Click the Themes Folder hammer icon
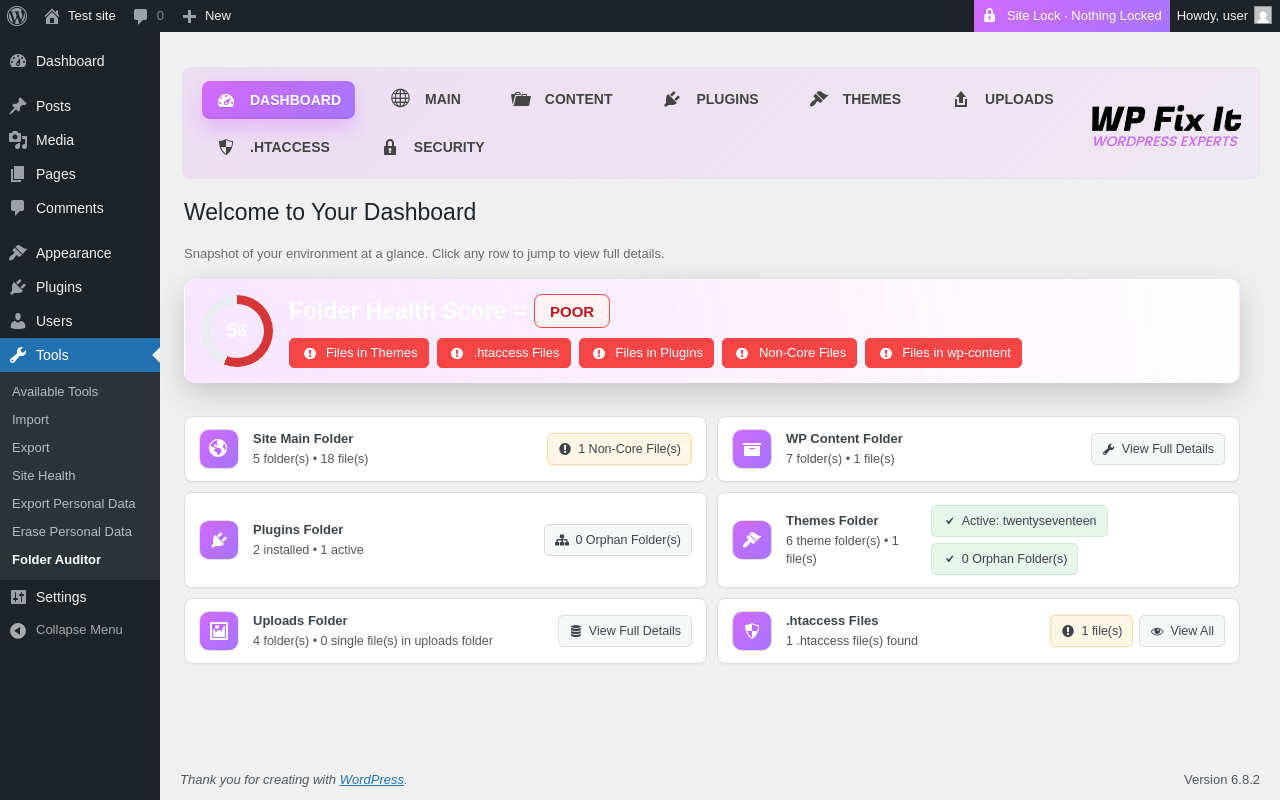 click(x=752, y=540)
